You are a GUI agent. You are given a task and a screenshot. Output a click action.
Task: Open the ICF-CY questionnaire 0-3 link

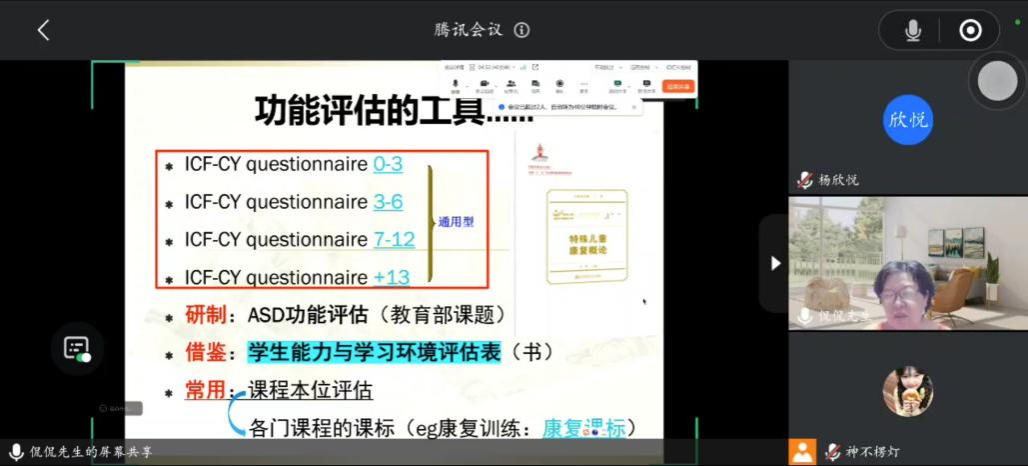[388, 165]
